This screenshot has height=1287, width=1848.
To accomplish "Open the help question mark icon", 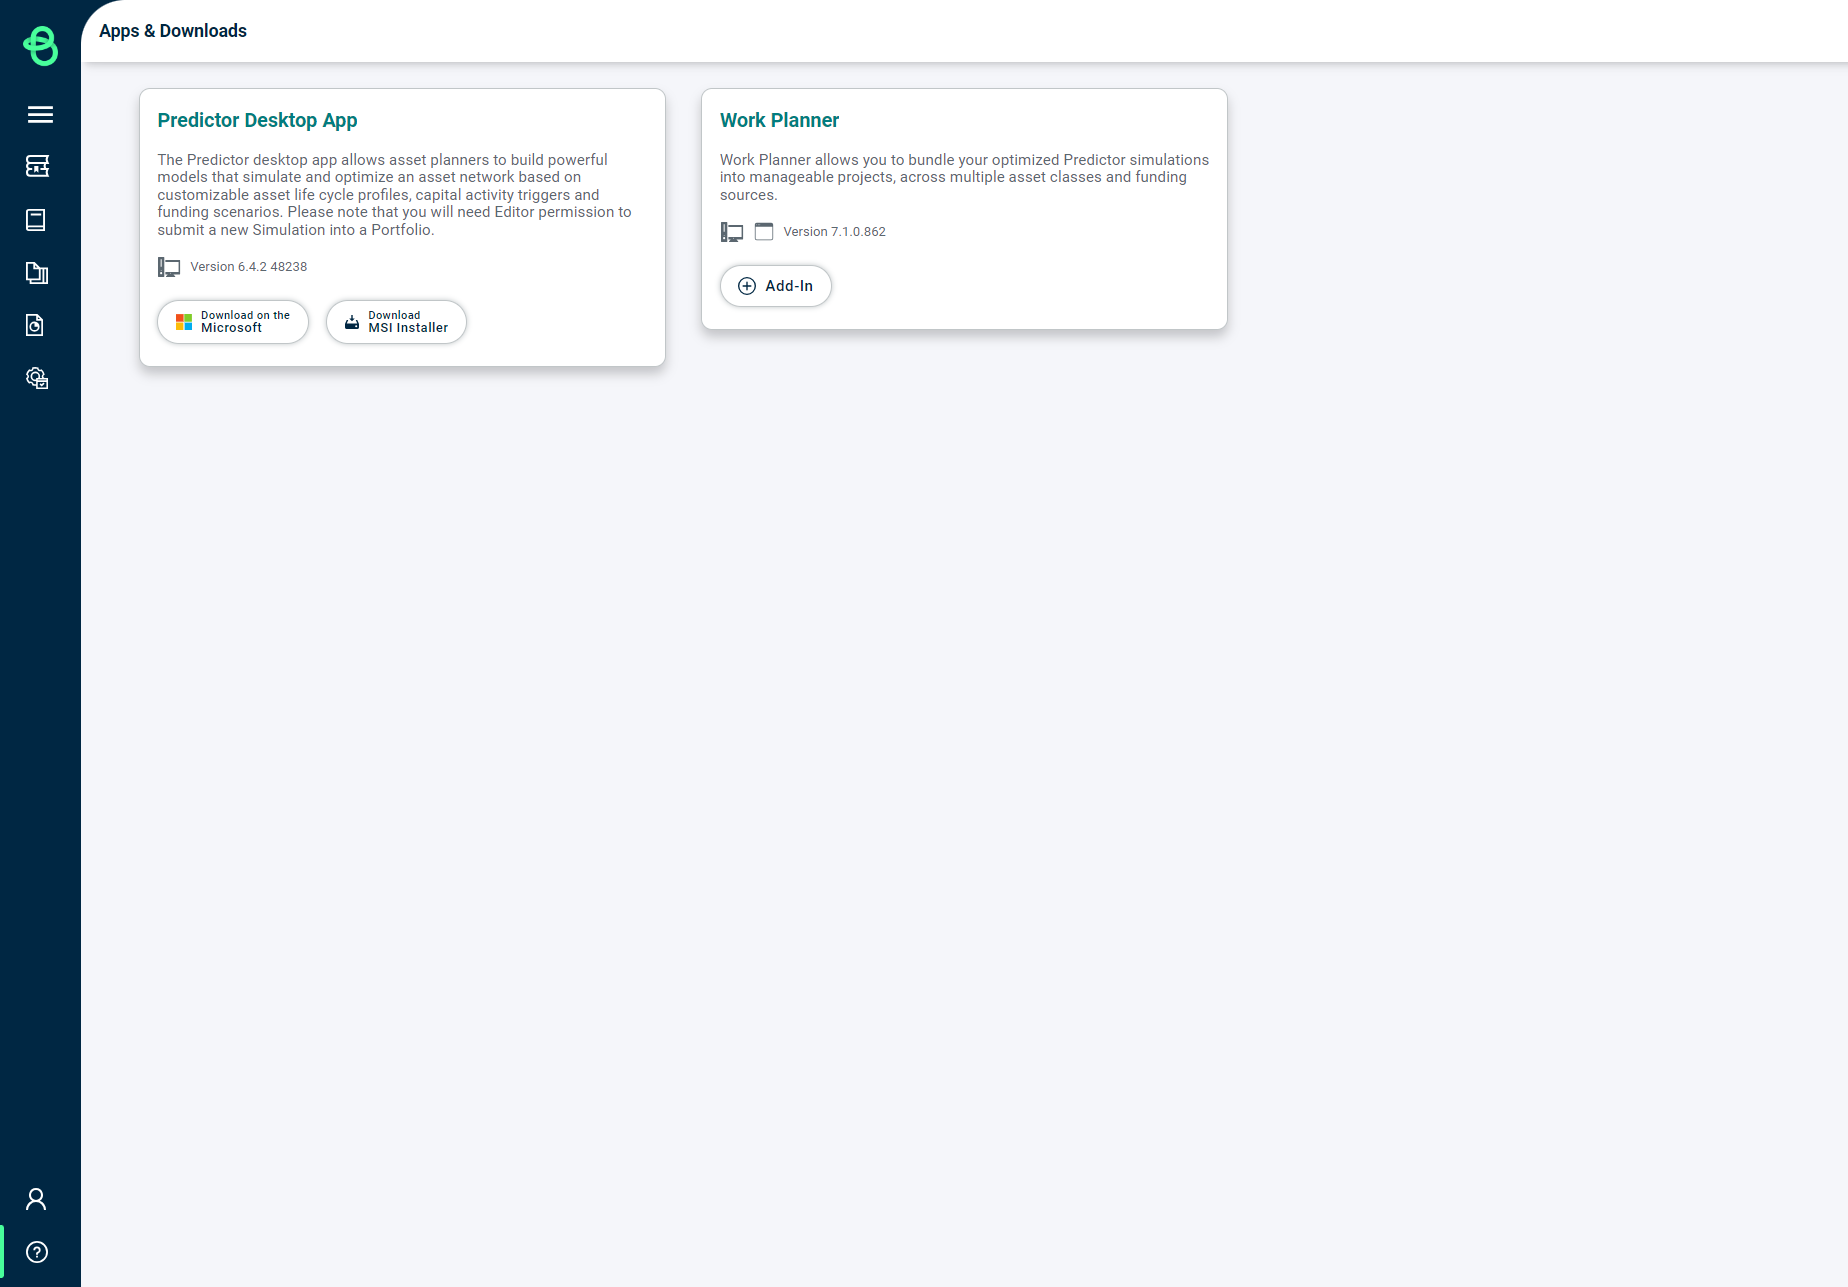I will point(37,1252).
